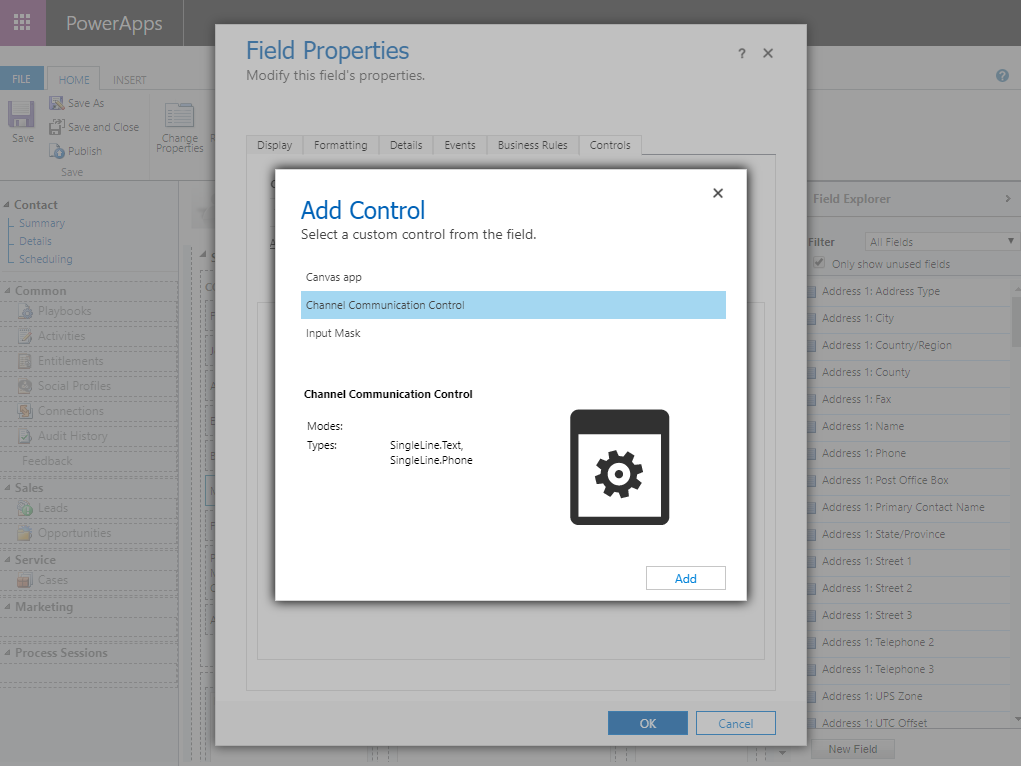This screenshot has height=766, width=1021.
Task: Click the Address 1: Address Type field icon
Action: (x=811, y=291)
